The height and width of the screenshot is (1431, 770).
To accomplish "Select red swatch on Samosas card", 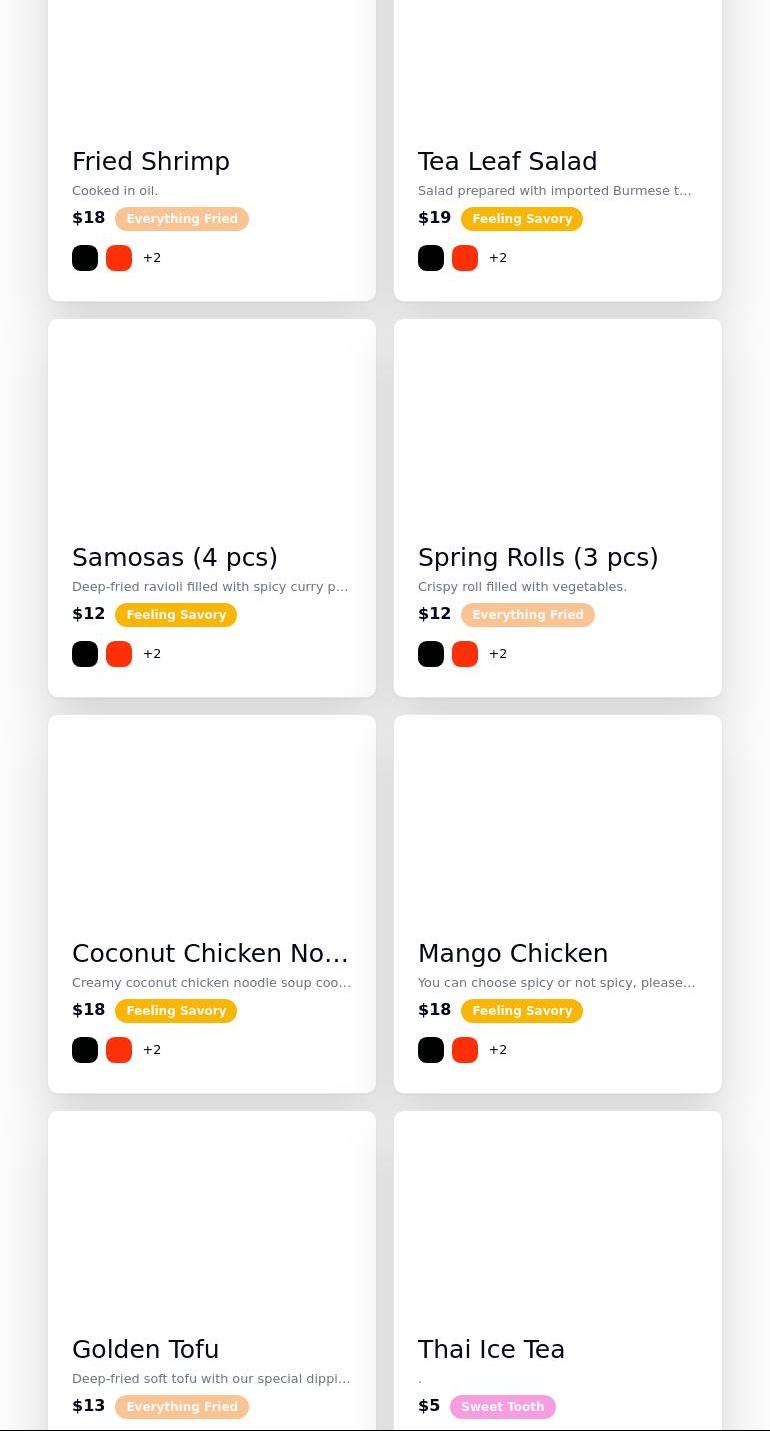I will 119,654.
